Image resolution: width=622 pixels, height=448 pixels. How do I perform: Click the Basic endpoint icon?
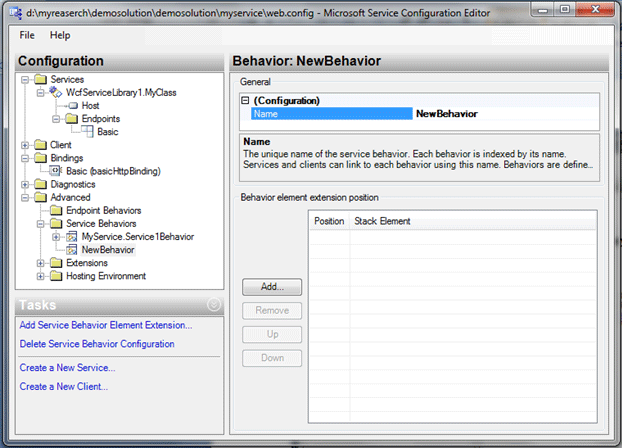[x=87, y=131]
